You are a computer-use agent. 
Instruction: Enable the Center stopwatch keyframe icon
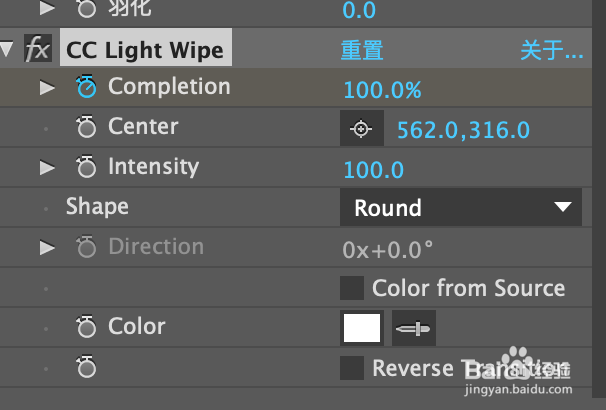(x=86, y=126)
